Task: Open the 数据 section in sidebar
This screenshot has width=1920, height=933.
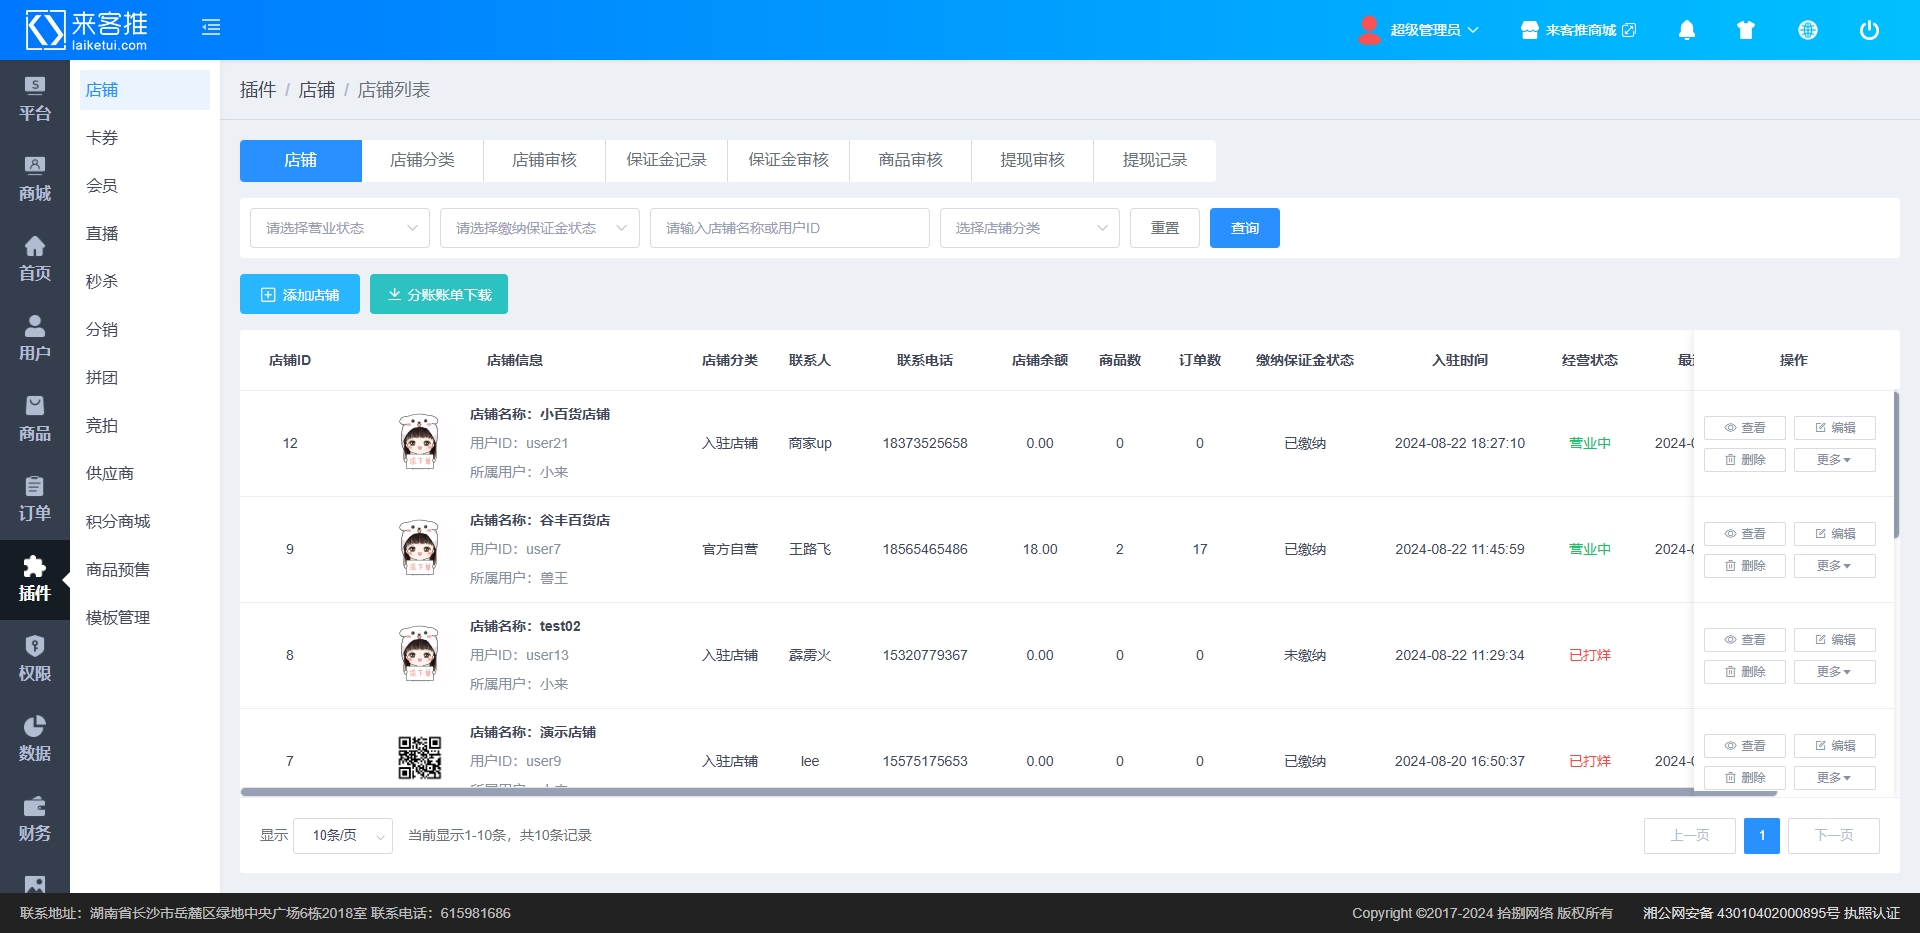Action: point(35,739)
